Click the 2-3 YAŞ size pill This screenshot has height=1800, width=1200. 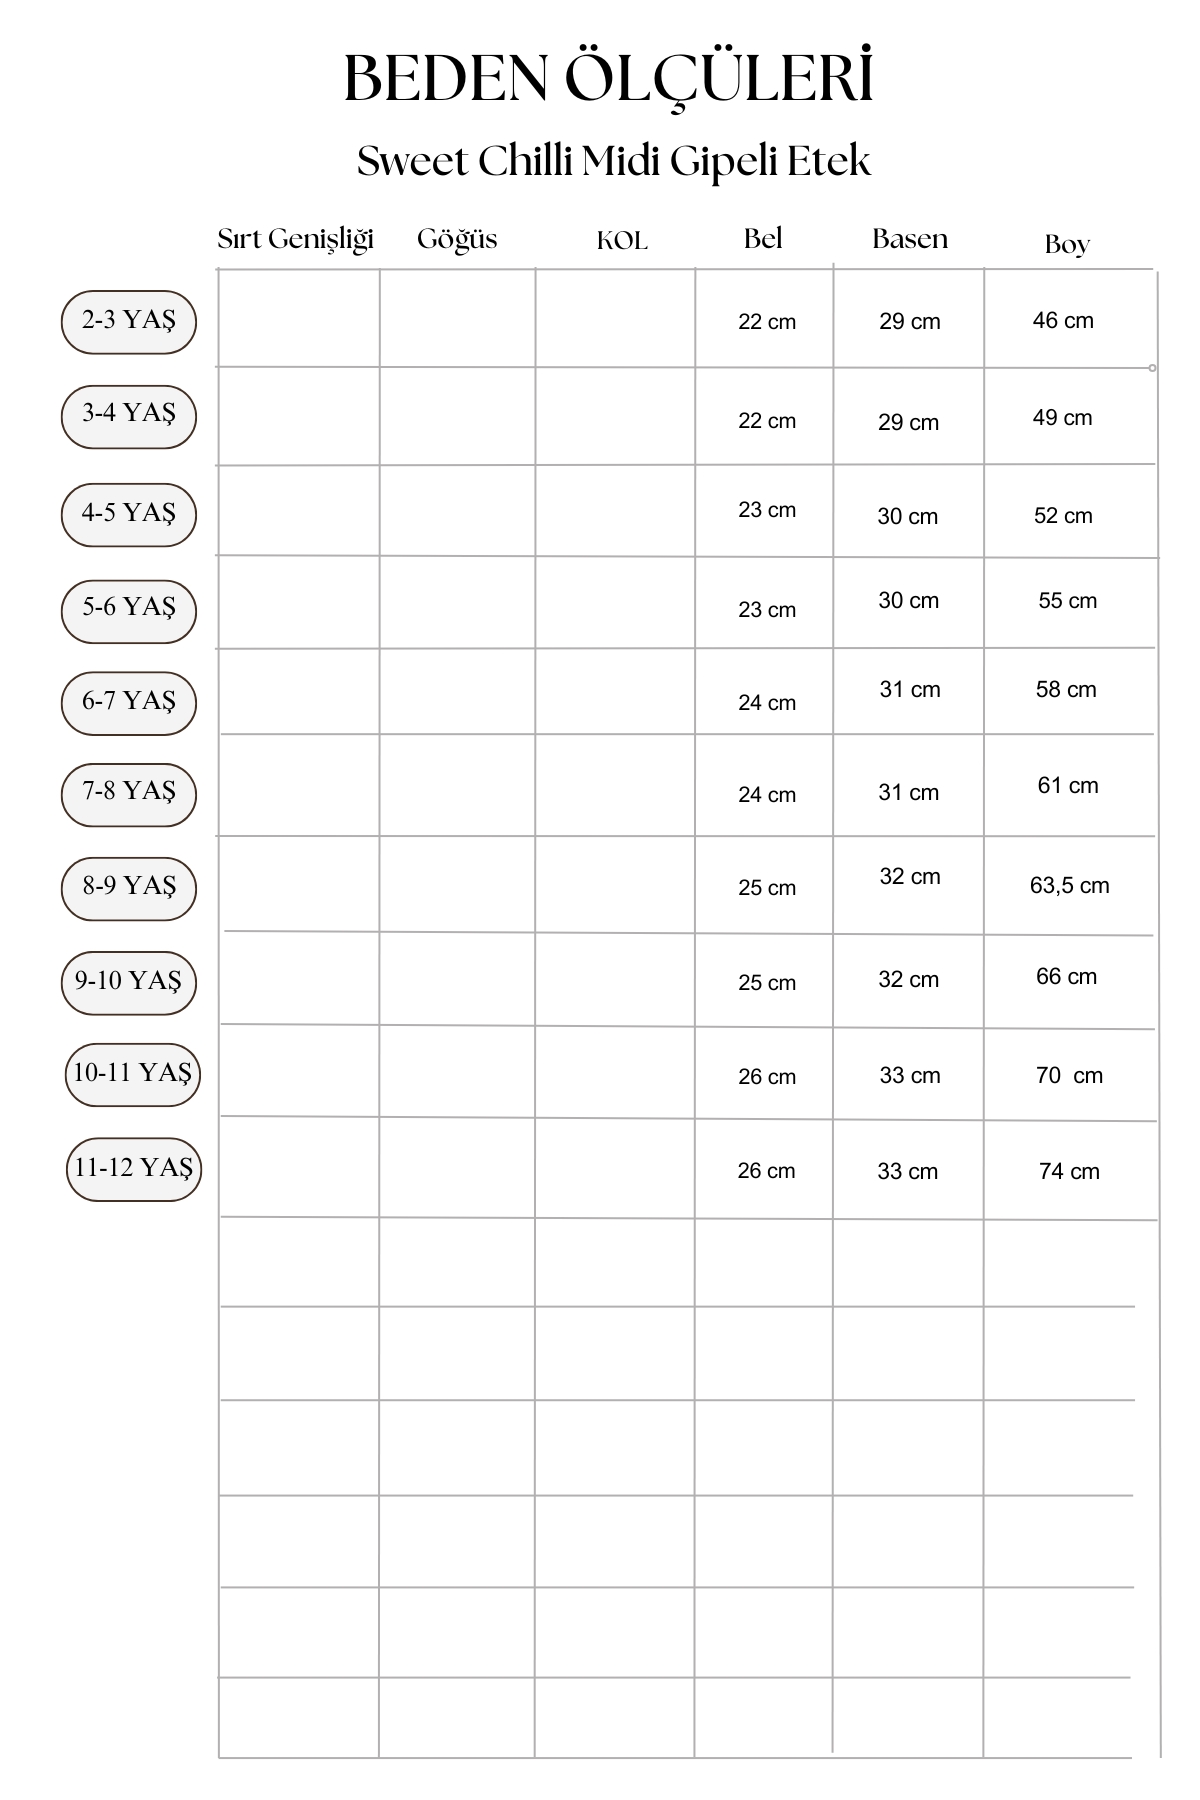point(129,322)
